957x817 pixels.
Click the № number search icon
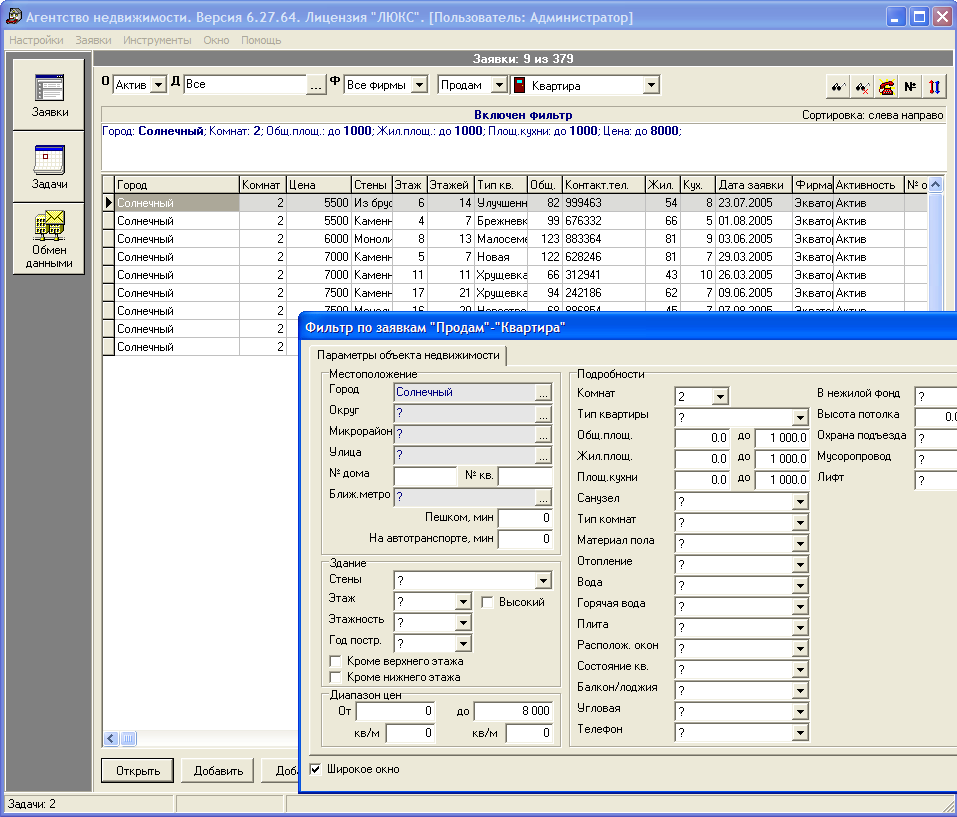pyautogui.click(x=910, y=87)
